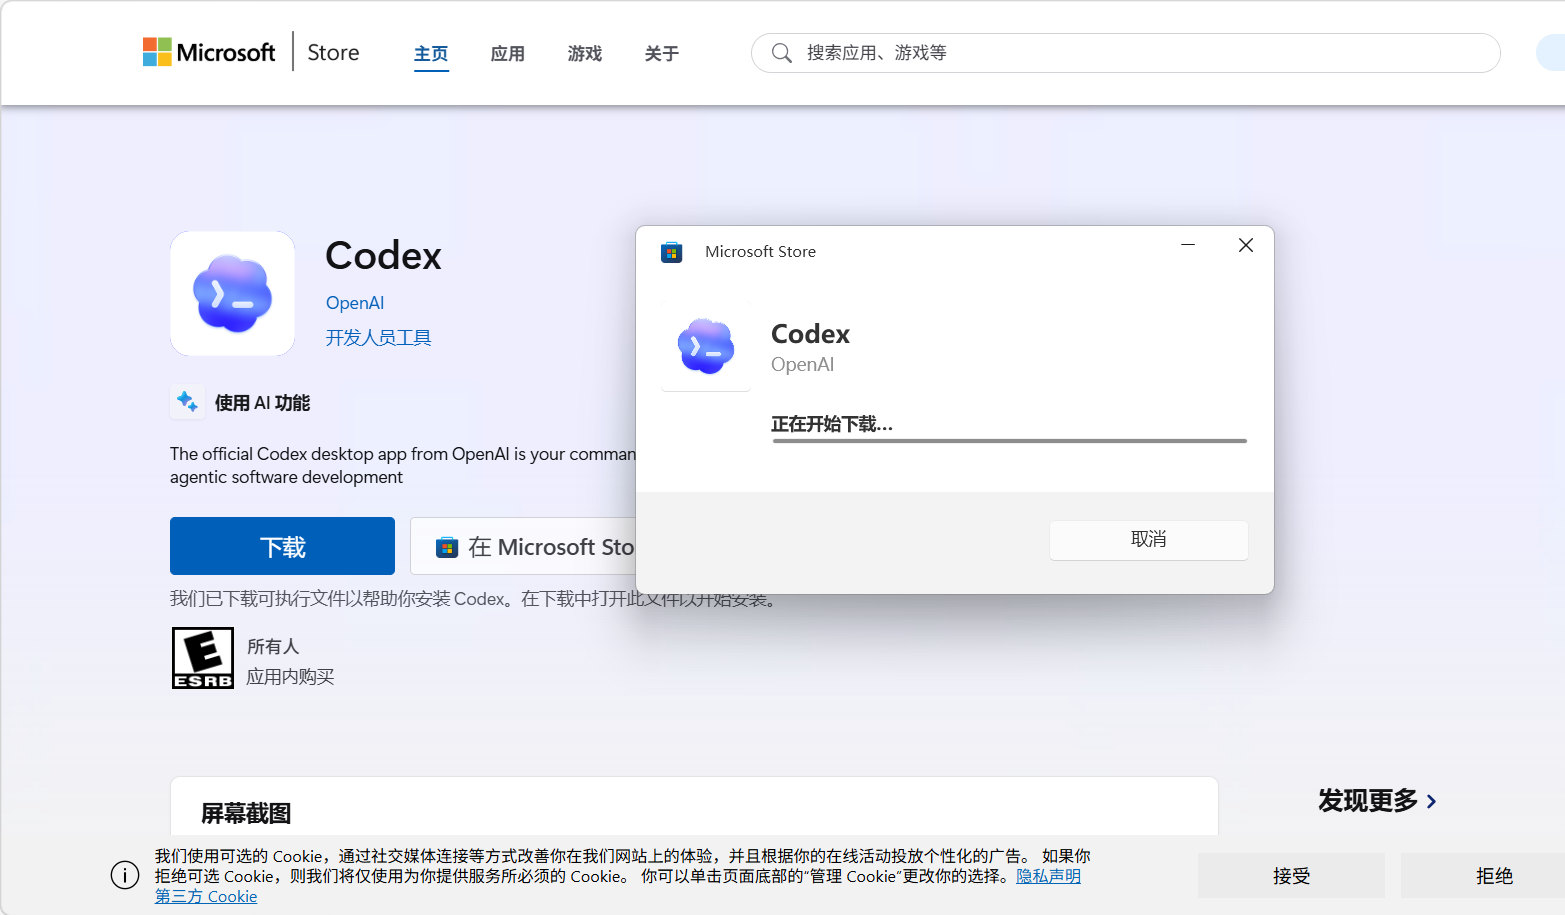The height and width of the screenshot is (915, 1565).
Task: Open the 隐私声明 link
Action: [x=1048, y=876]
